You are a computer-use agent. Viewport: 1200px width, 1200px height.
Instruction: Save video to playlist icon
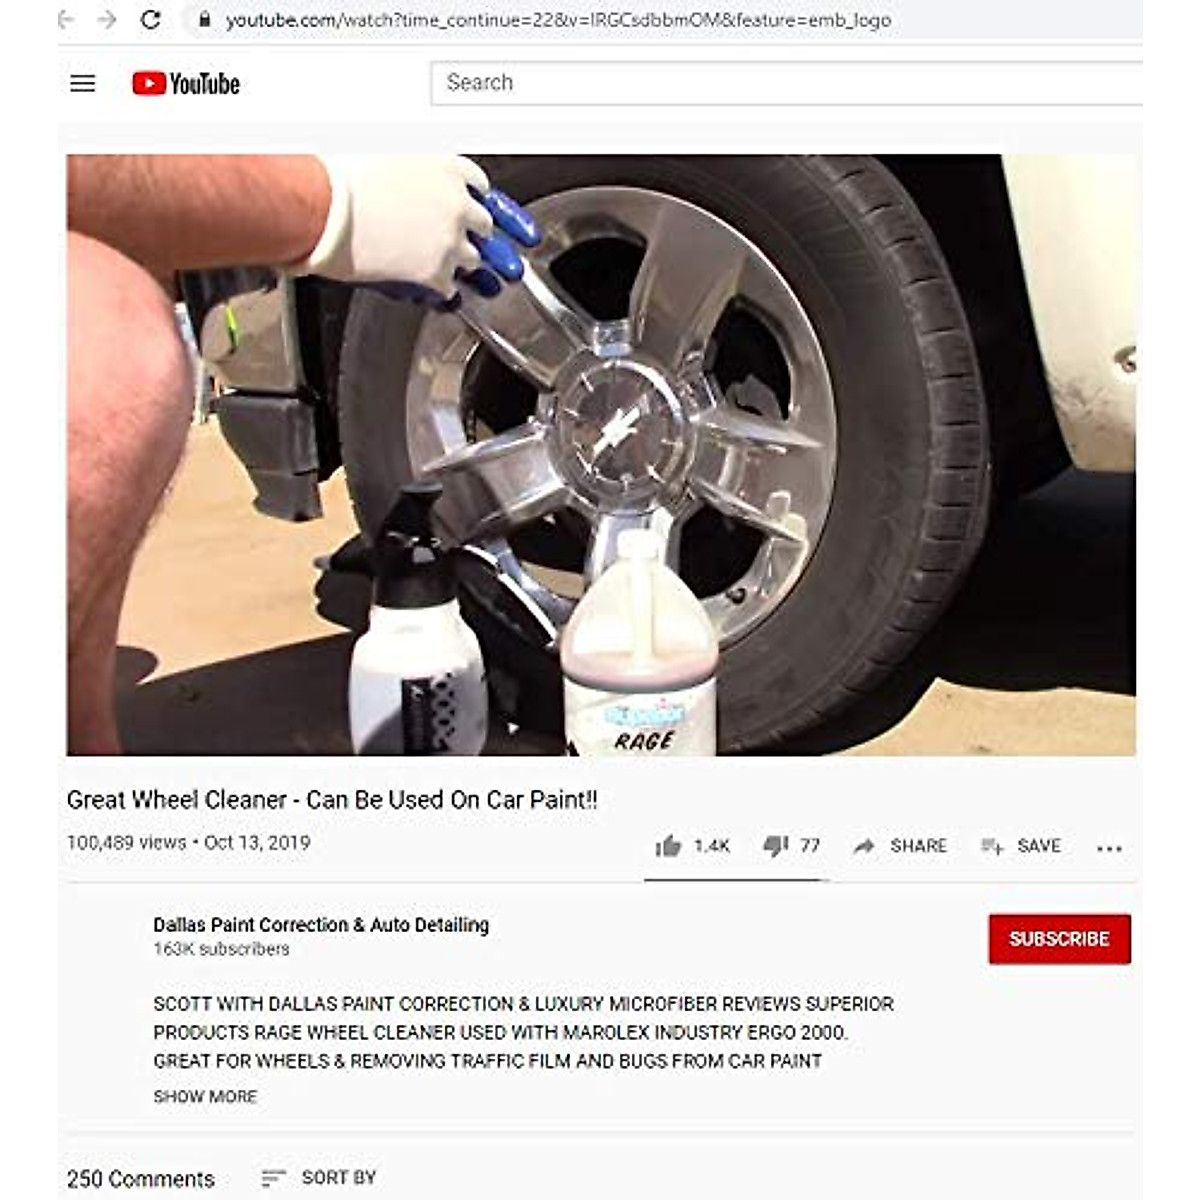pos(991,846)
